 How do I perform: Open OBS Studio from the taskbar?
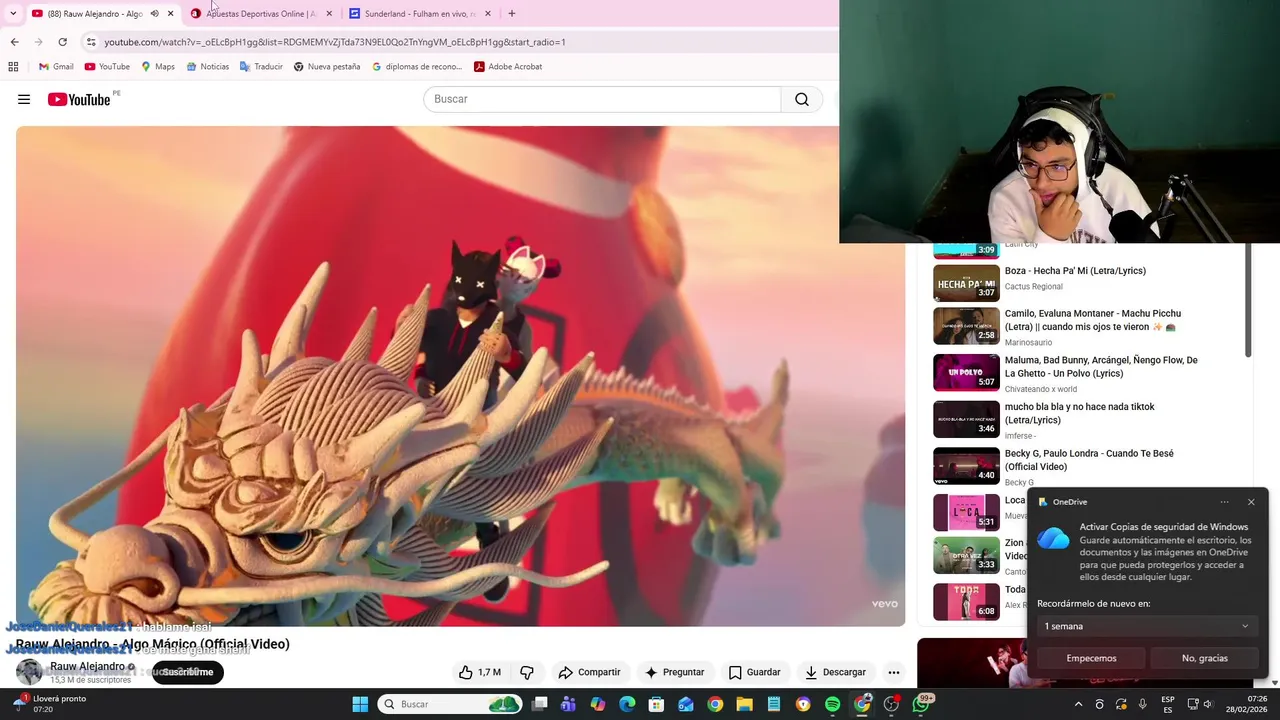coord(891,704)
